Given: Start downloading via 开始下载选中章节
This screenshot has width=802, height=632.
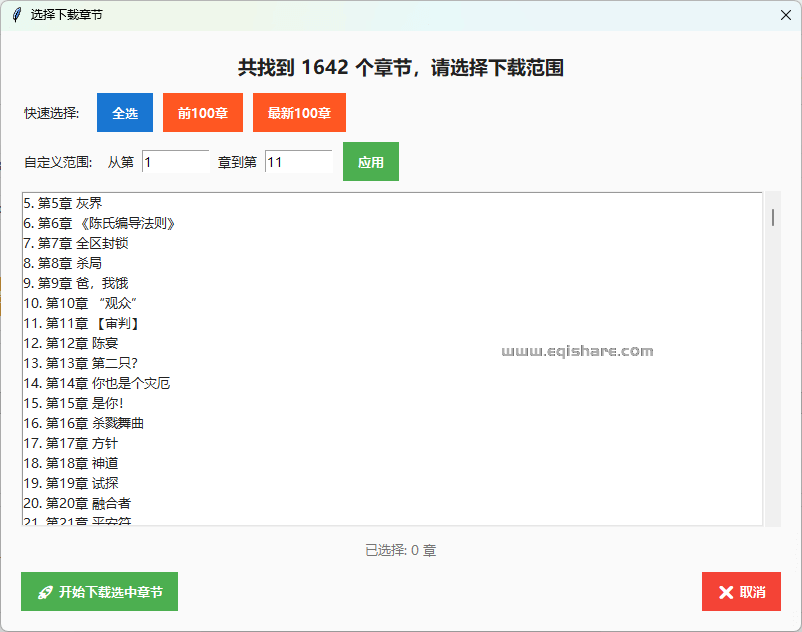Looking at the screenshot, I should pos(99,591).
